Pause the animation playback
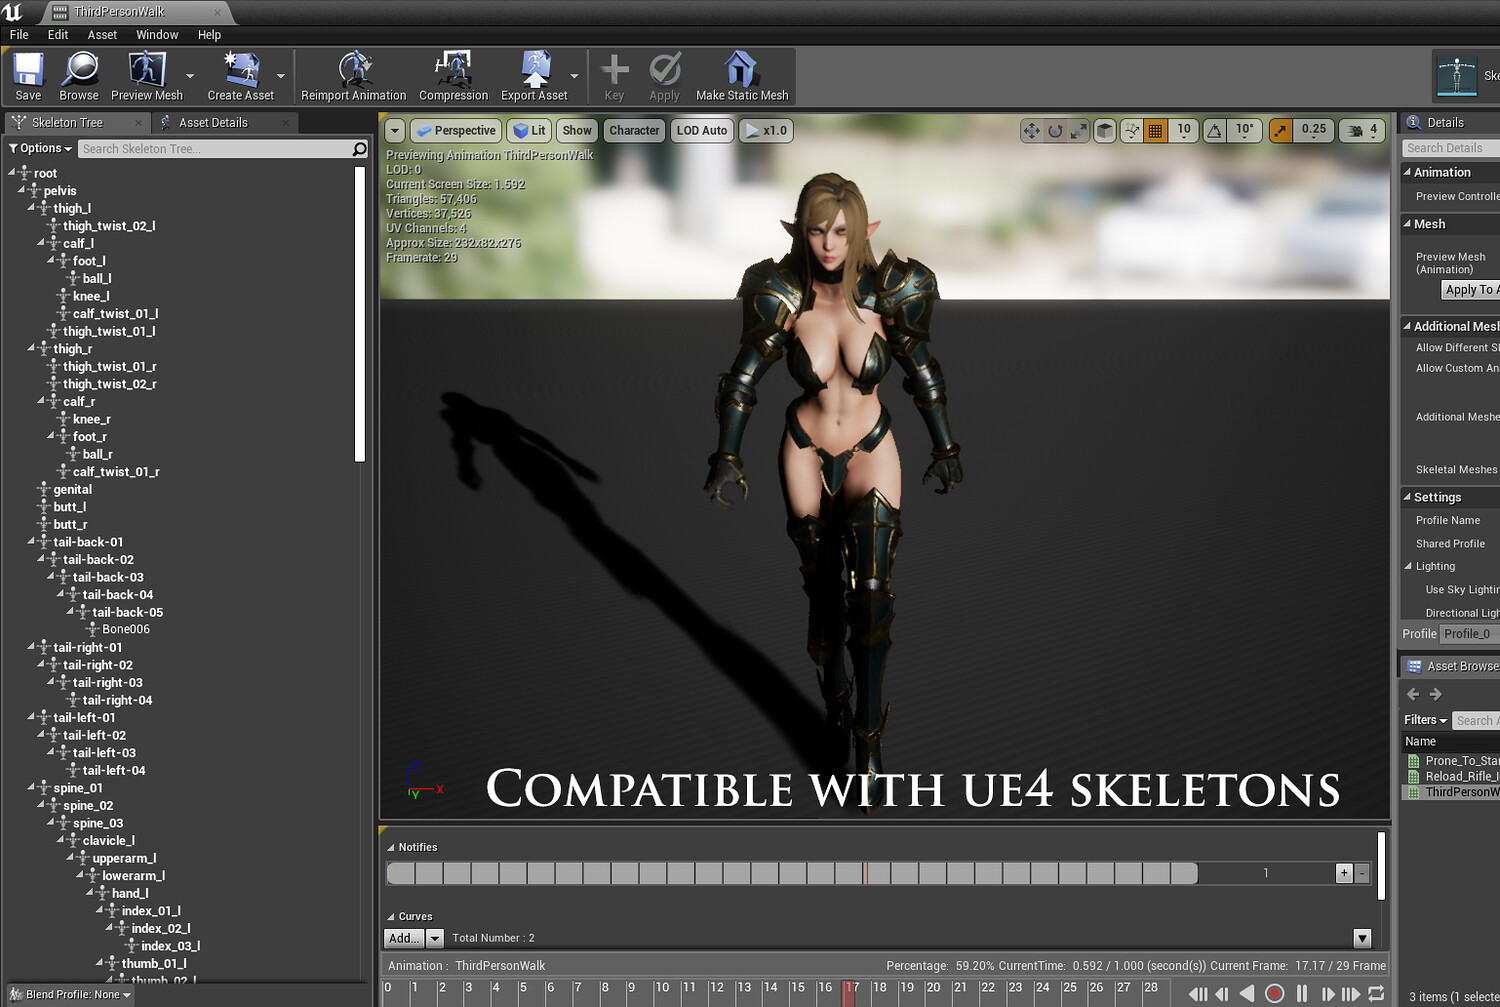Screen dimensions: 1500x1007 tap(1302, 993)
